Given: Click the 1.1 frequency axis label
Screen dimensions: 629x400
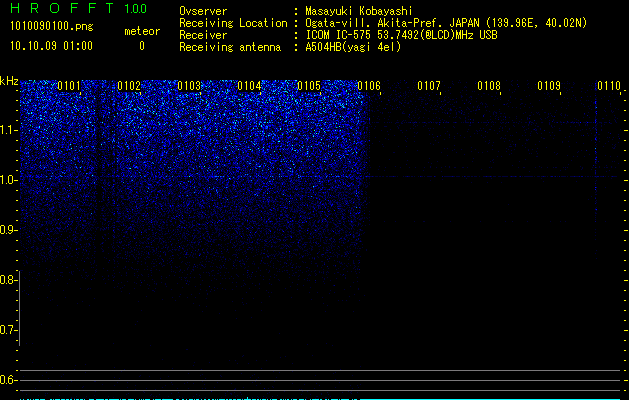Looking at the screenshot, I should (x=8, y=130).
